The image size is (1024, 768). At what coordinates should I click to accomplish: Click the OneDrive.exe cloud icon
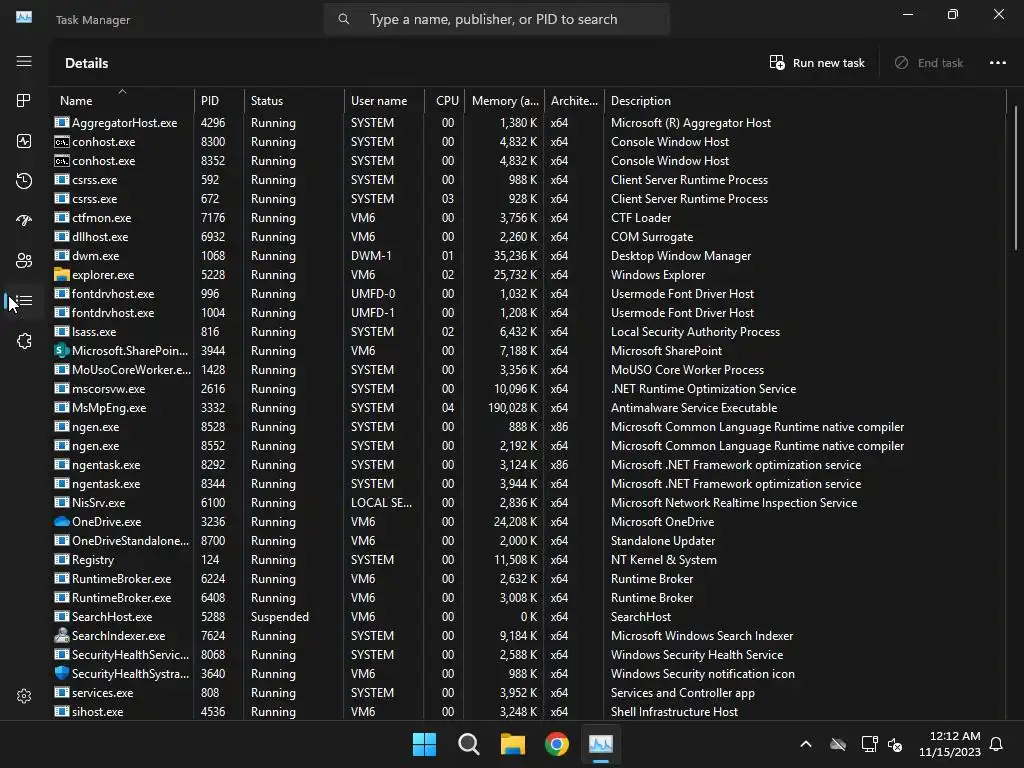click(61, 521)
